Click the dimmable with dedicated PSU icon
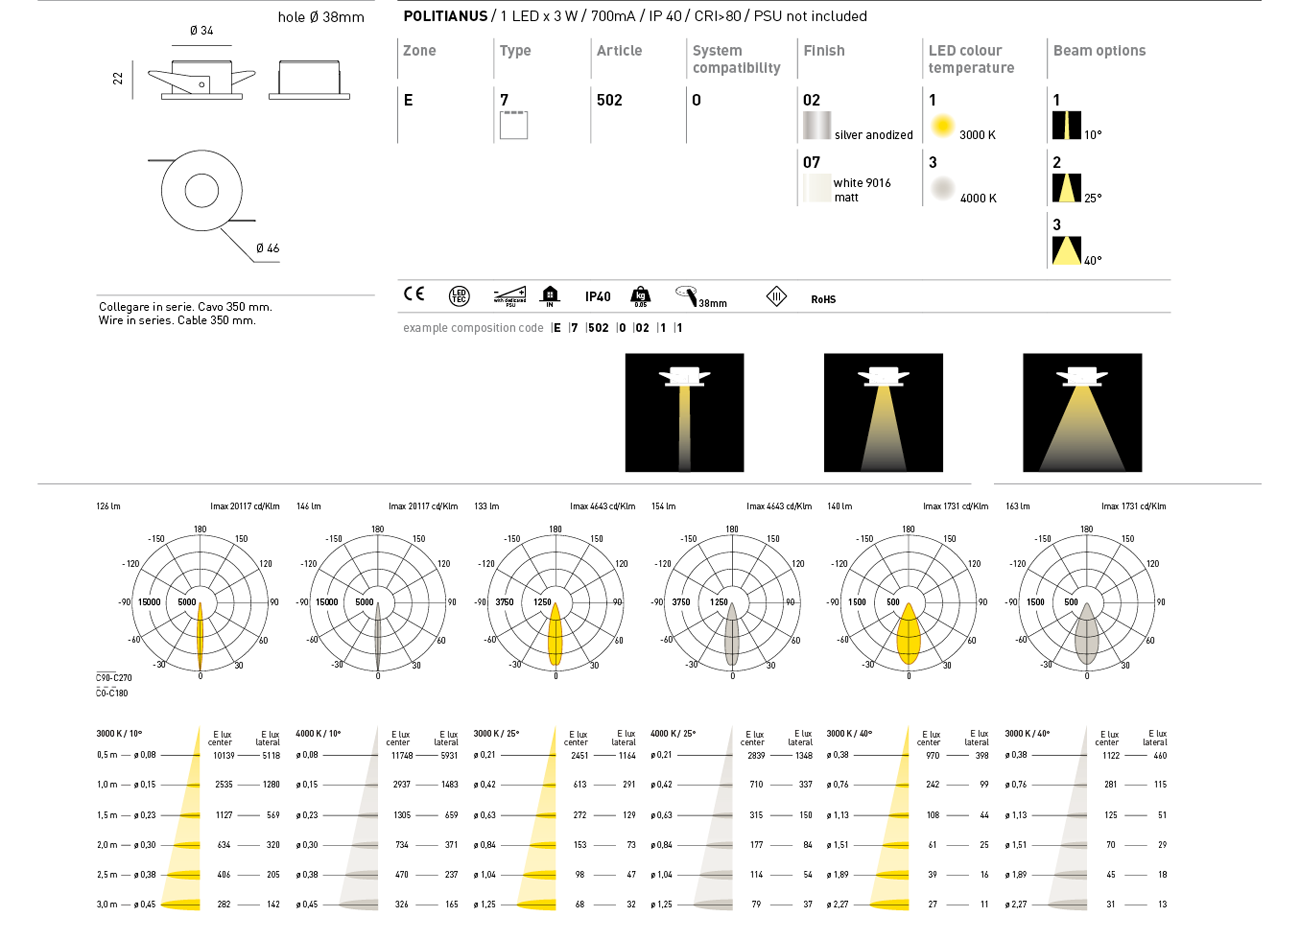 point(510,295)
